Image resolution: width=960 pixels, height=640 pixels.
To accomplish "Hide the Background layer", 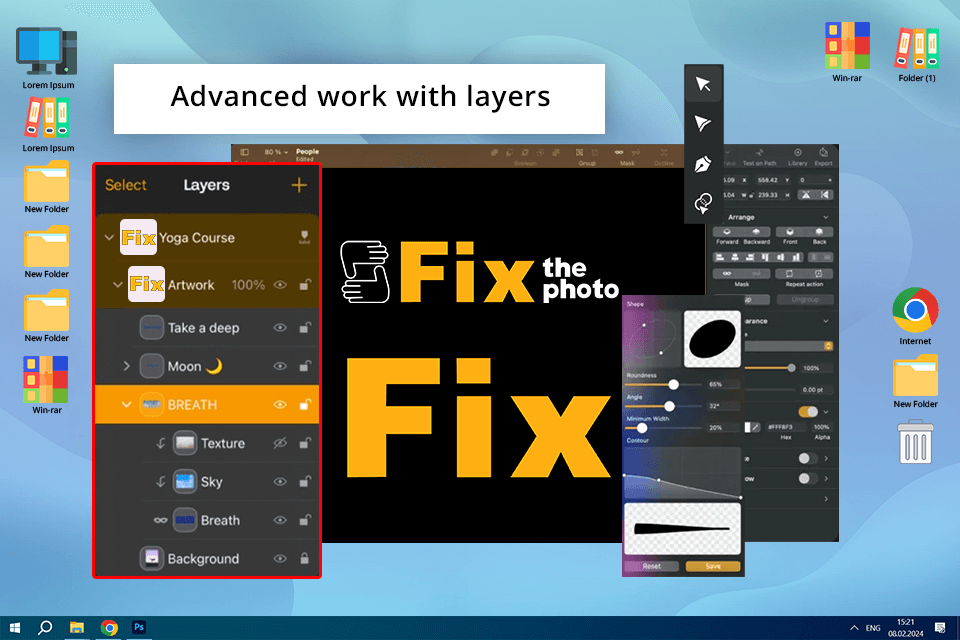I will click(x=280, y=559).
